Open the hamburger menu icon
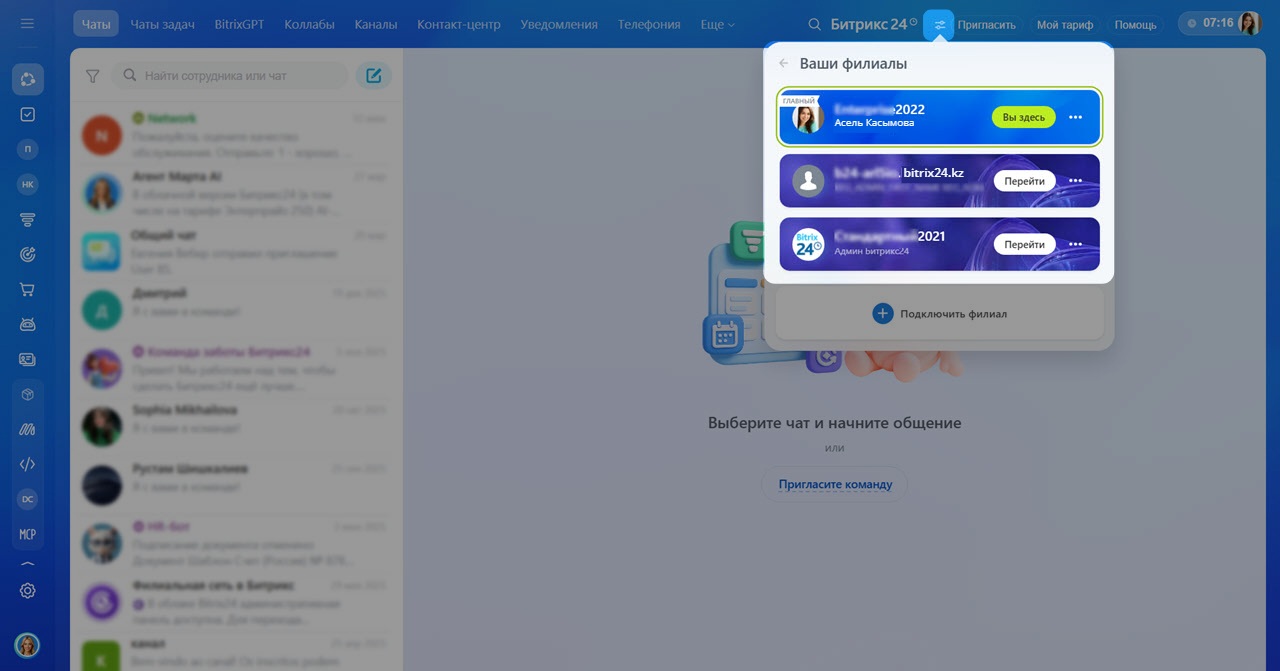Image resolution: width=1280 pixels, height=671 pixels. [x=27, y=24]
